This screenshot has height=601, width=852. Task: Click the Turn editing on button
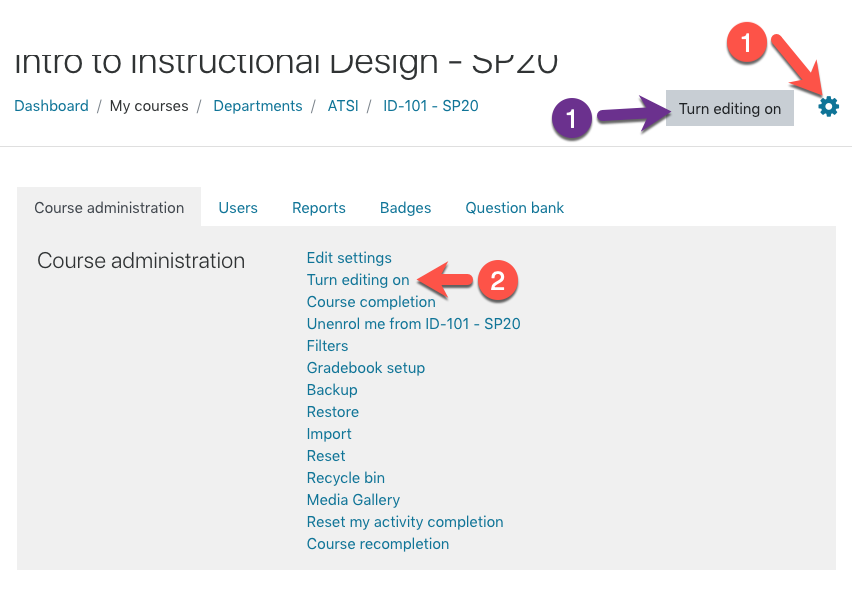(x=730, y=108)
